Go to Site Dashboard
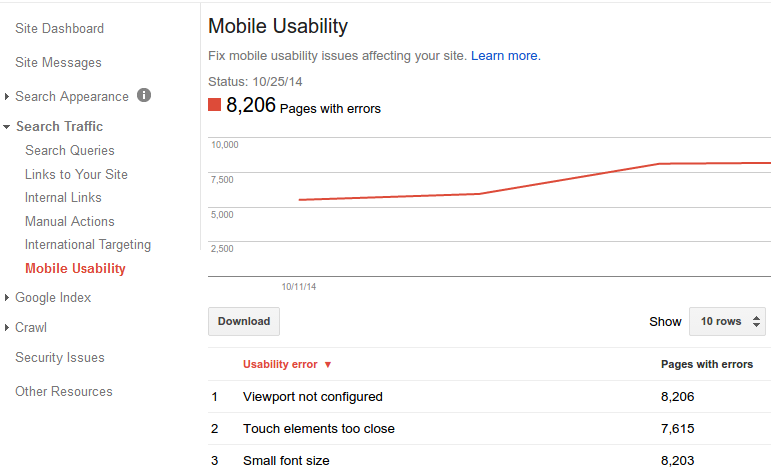 pyautogui.click(x=59, y=29)
